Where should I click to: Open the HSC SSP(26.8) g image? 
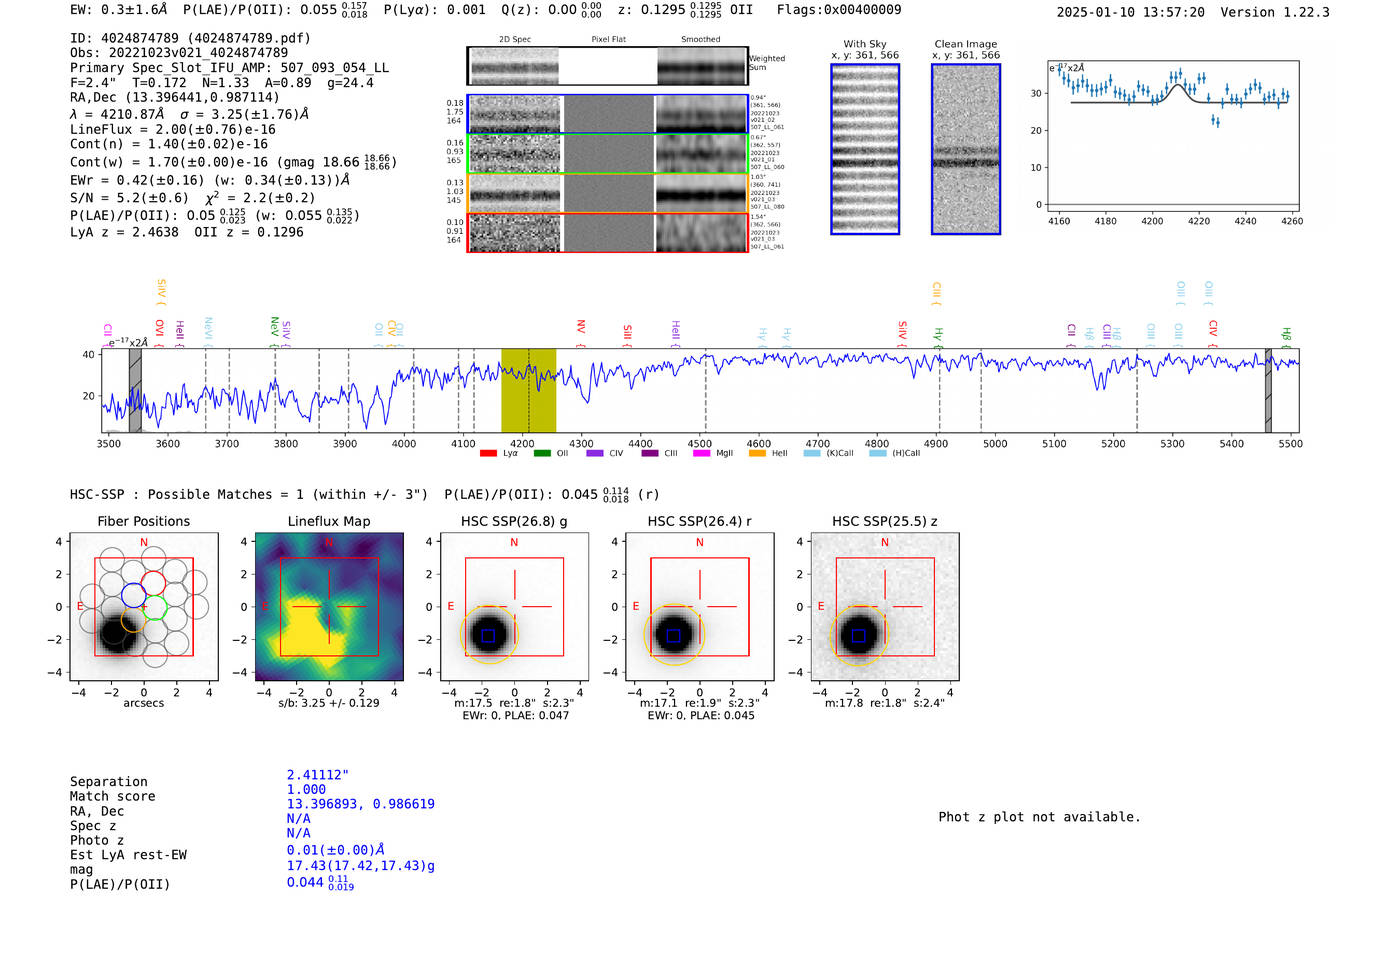[x=514, y=607]
